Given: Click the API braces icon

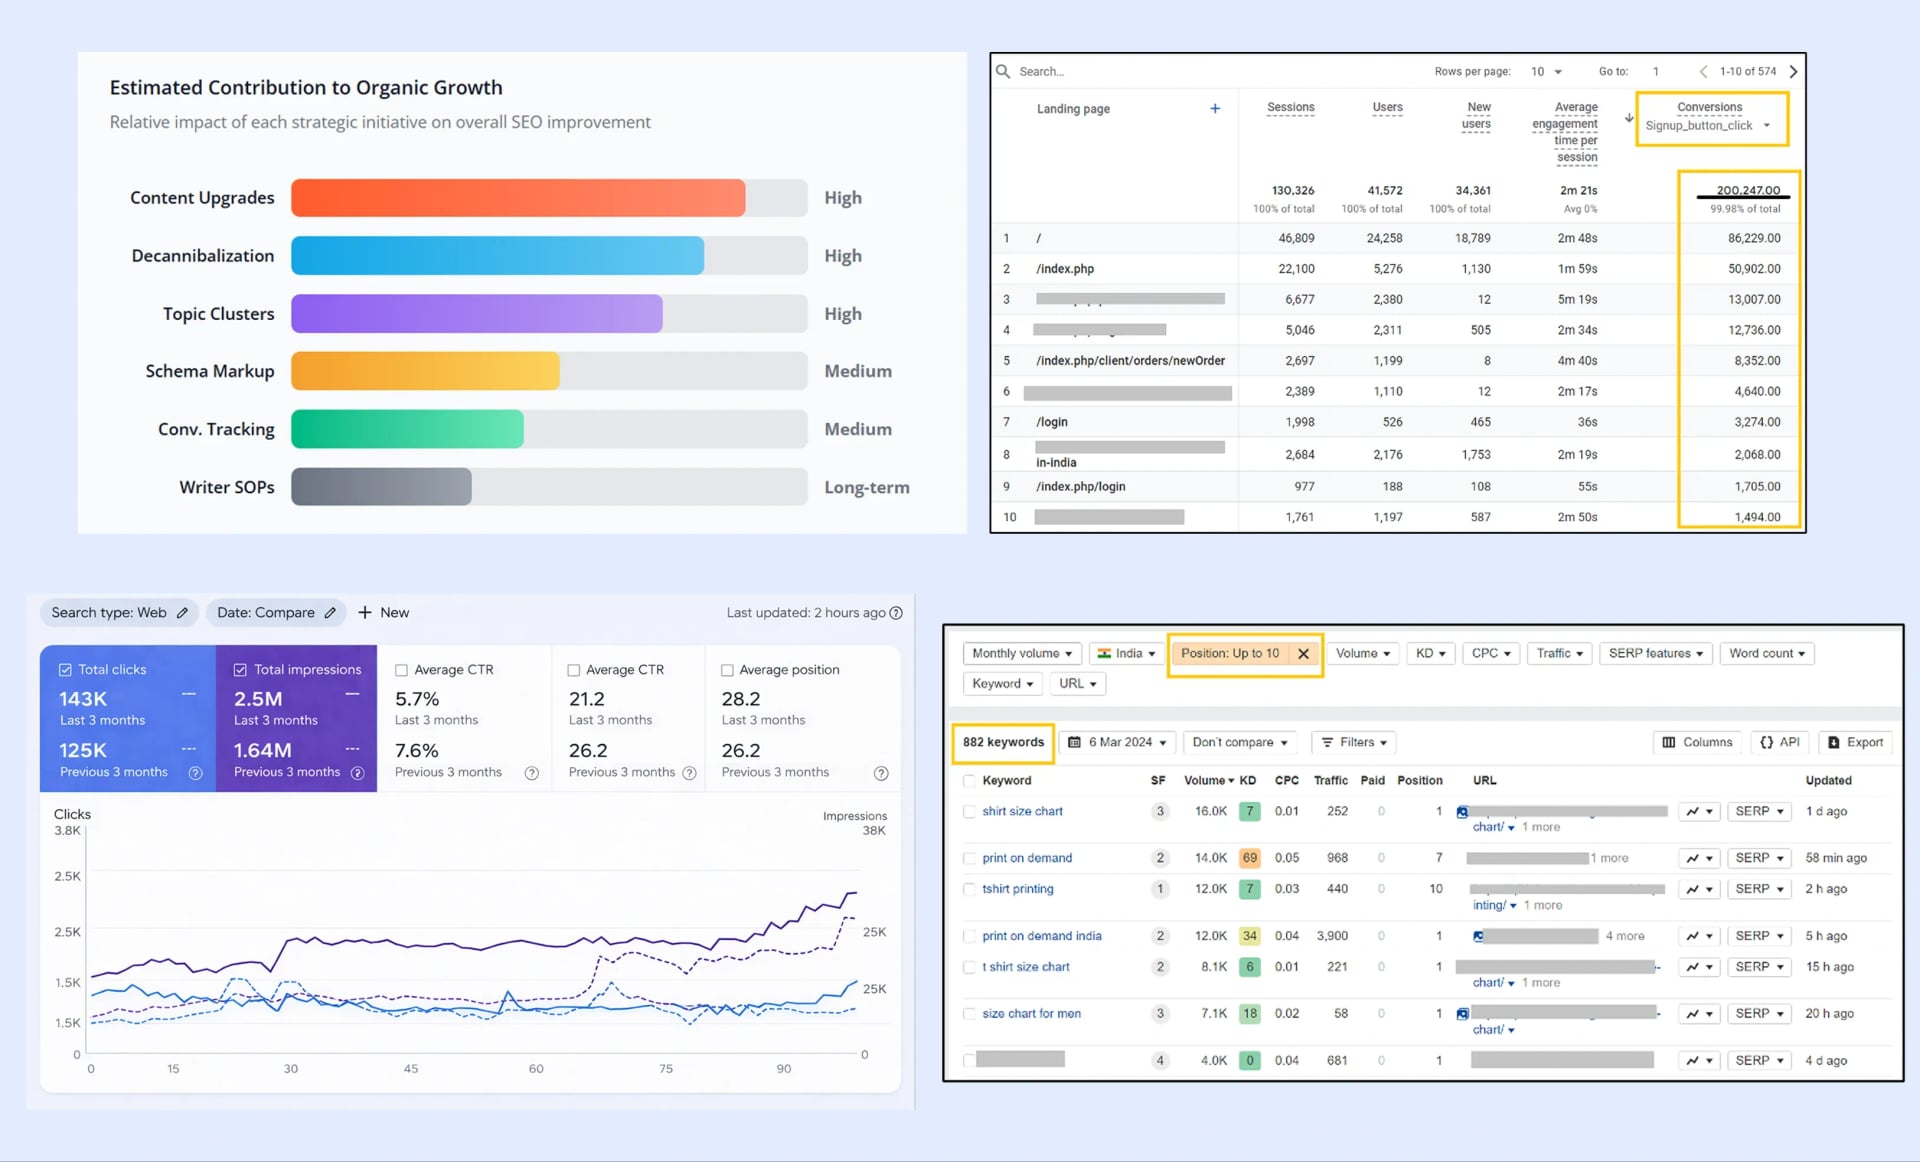Looking at the screenshot, I should pos(1767,742).
